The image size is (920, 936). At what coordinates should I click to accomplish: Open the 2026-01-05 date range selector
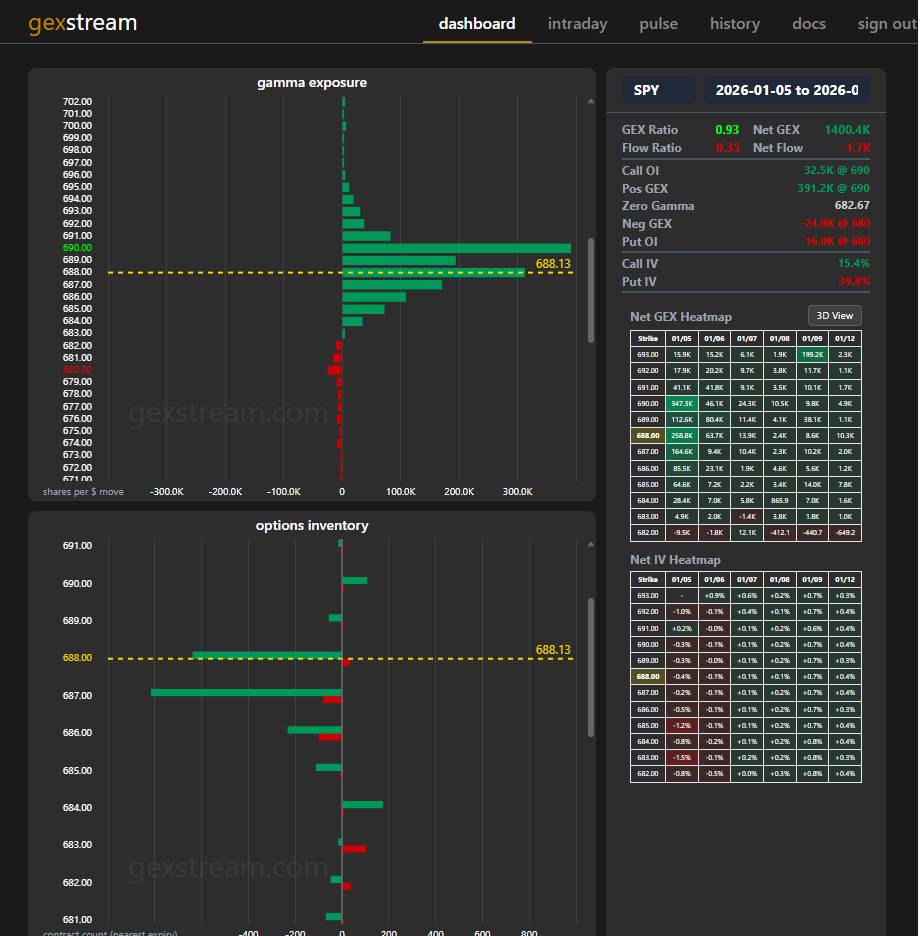click(x=786, y=90)
